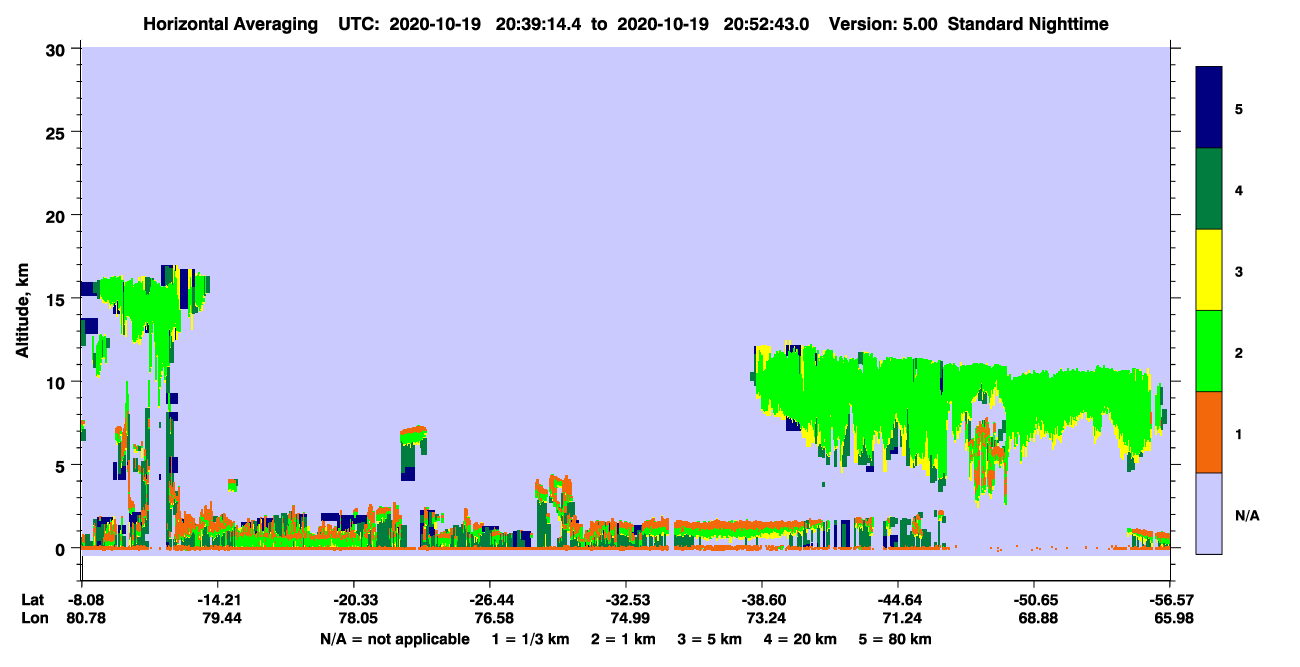Click latitude value -44.64
This screenshot has width=1300, height=667.
point(898,600)
